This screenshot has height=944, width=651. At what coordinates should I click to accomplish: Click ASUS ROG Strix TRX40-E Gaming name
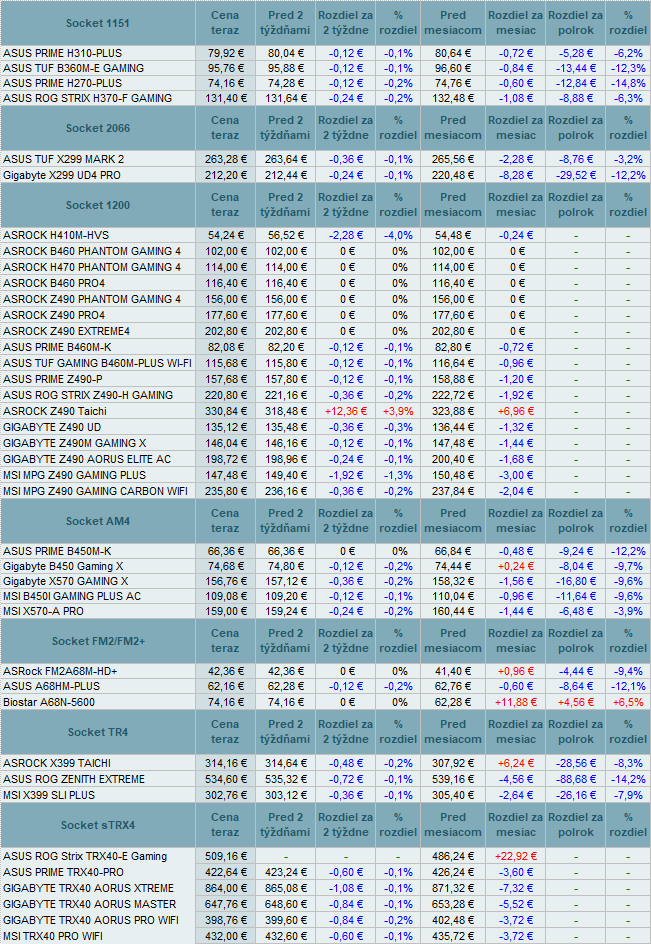tap(85, 856)
